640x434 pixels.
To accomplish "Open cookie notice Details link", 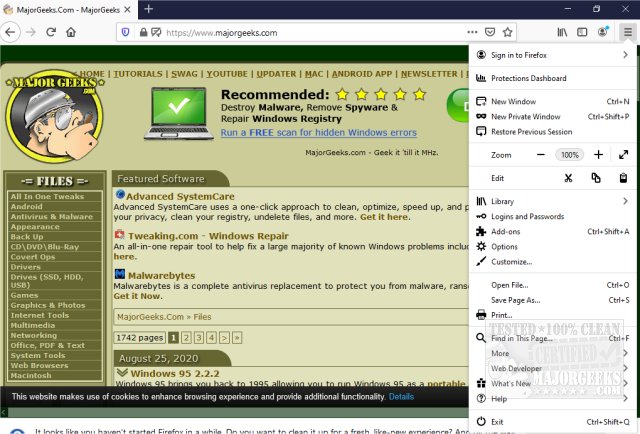I will (401, 396).
